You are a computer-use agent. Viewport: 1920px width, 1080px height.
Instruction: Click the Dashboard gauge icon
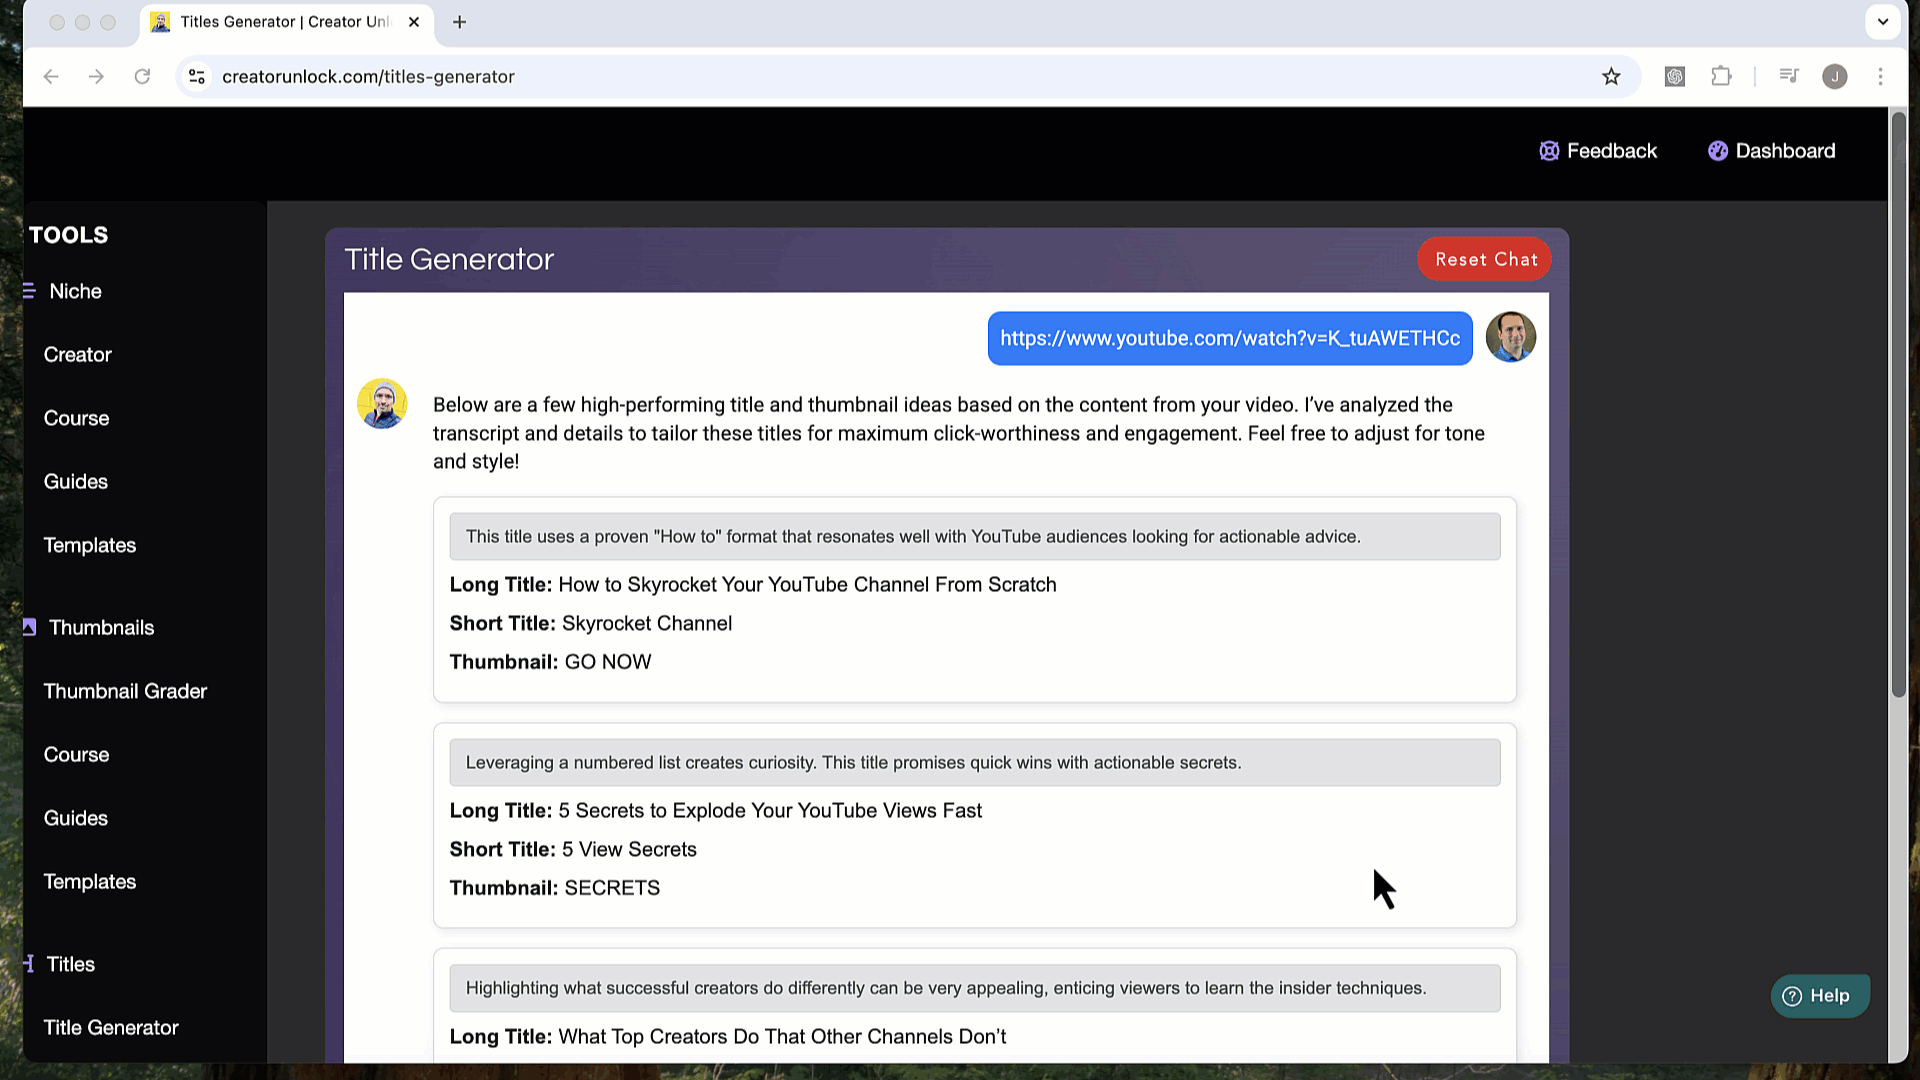[1718, 151]
